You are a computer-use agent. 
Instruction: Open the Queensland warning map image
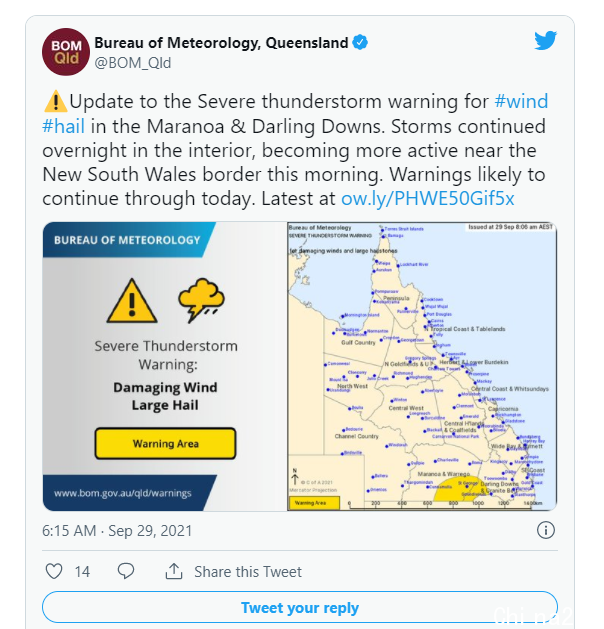(422, 366)
